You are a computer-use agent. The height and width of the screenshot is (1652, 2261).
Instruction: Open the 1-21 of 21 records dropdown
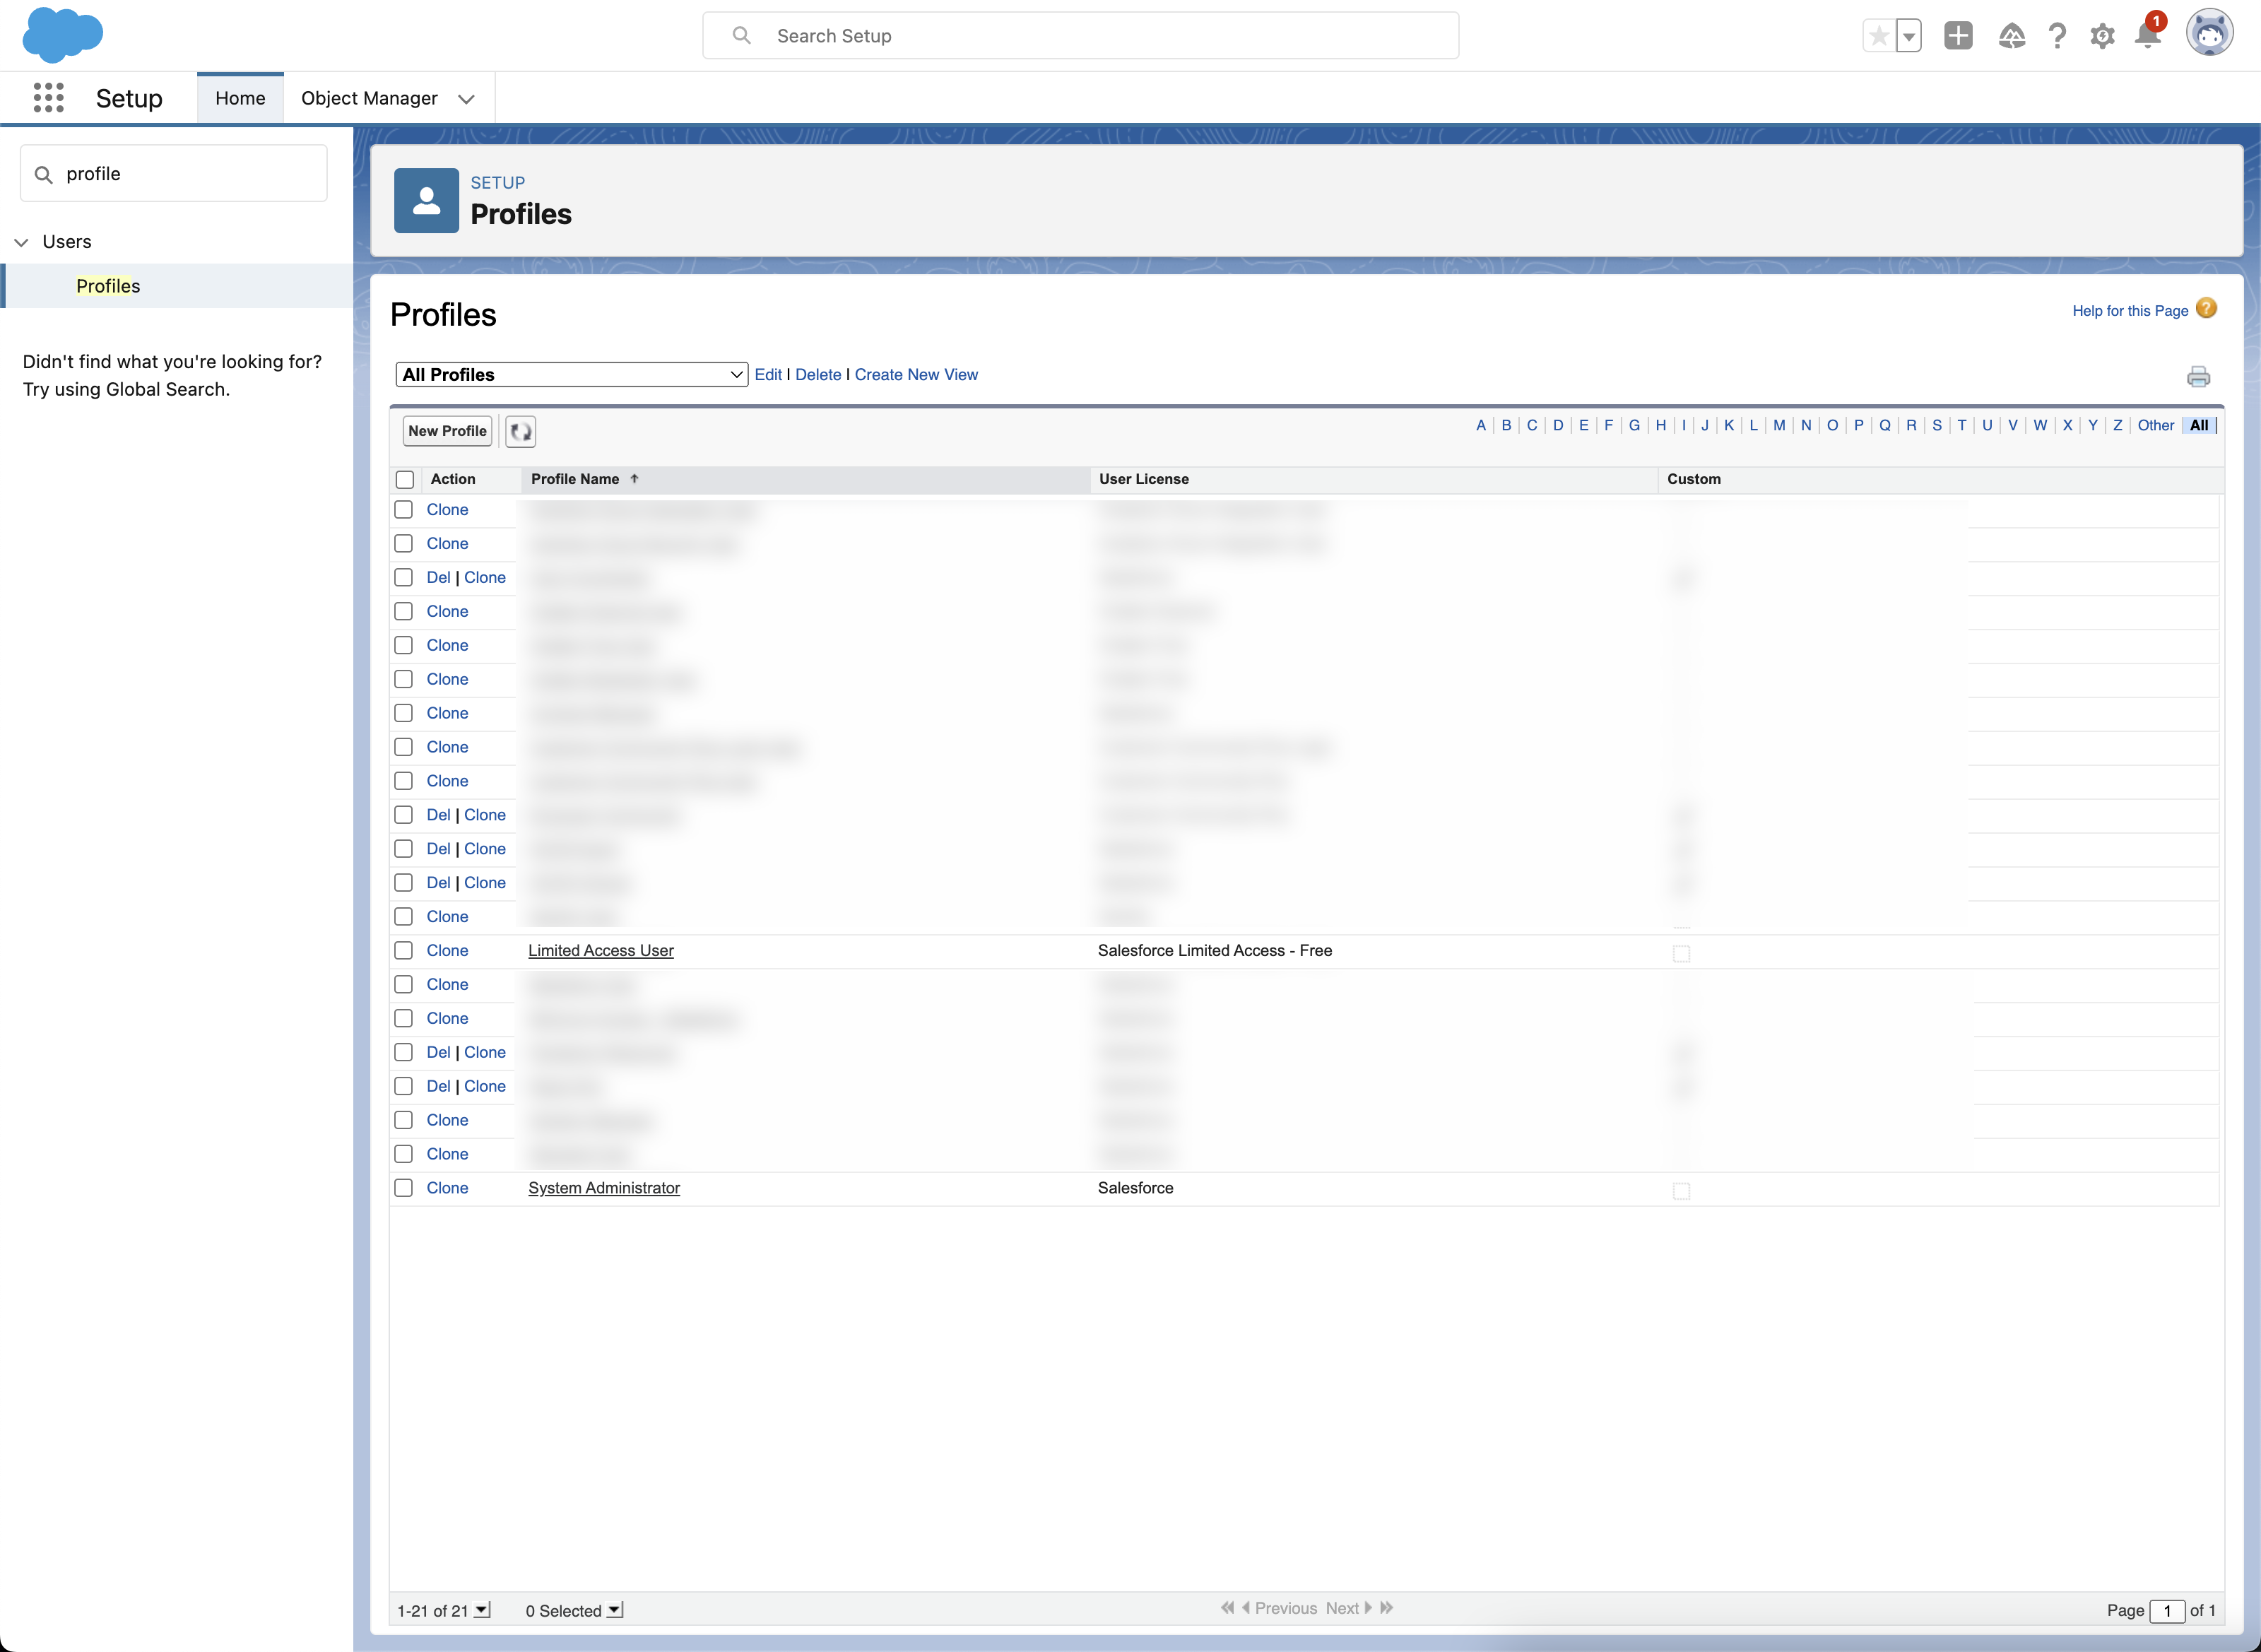pos(483,1610)
